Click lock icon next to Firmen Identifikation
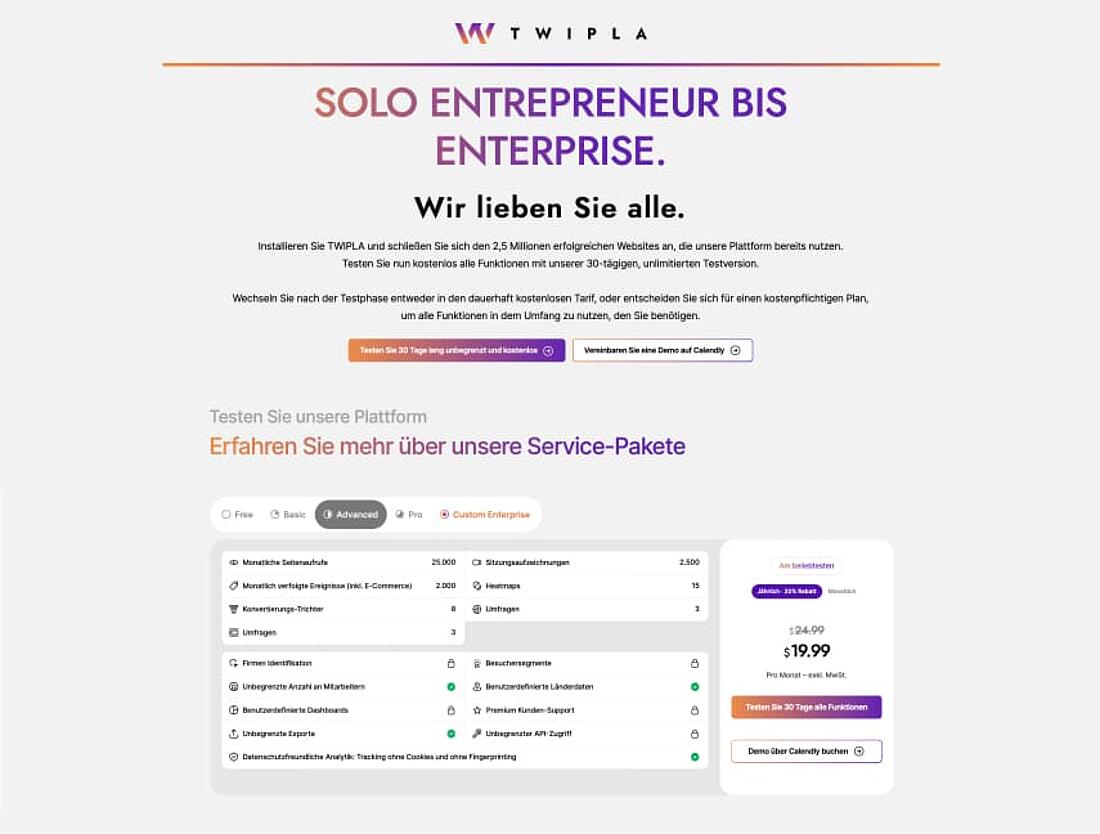Viewport: 1100px width, 834px height. pos(451,664)
